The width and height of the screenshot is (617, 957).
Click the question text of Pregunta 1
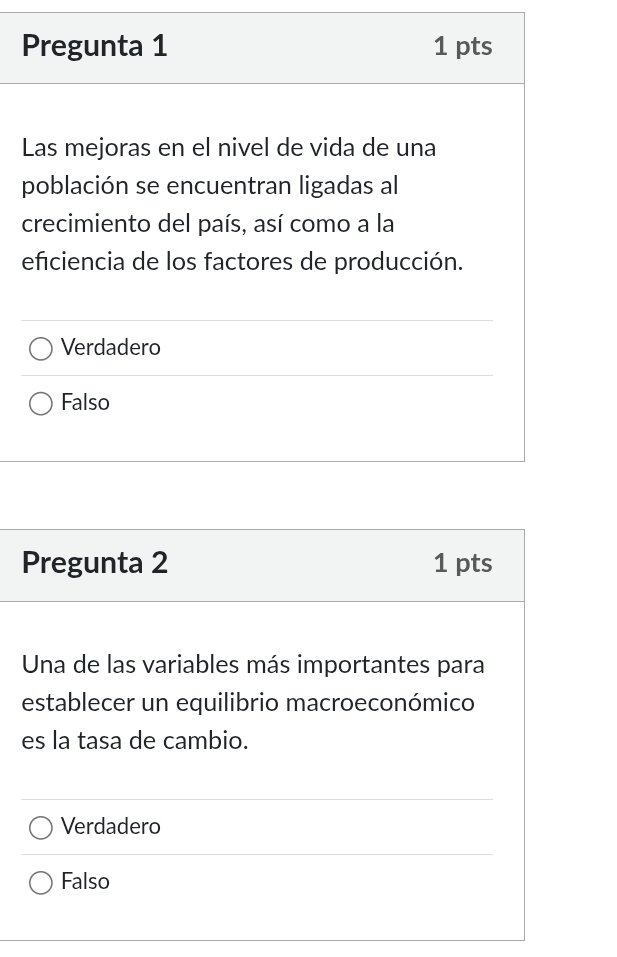tap(242, 204)
